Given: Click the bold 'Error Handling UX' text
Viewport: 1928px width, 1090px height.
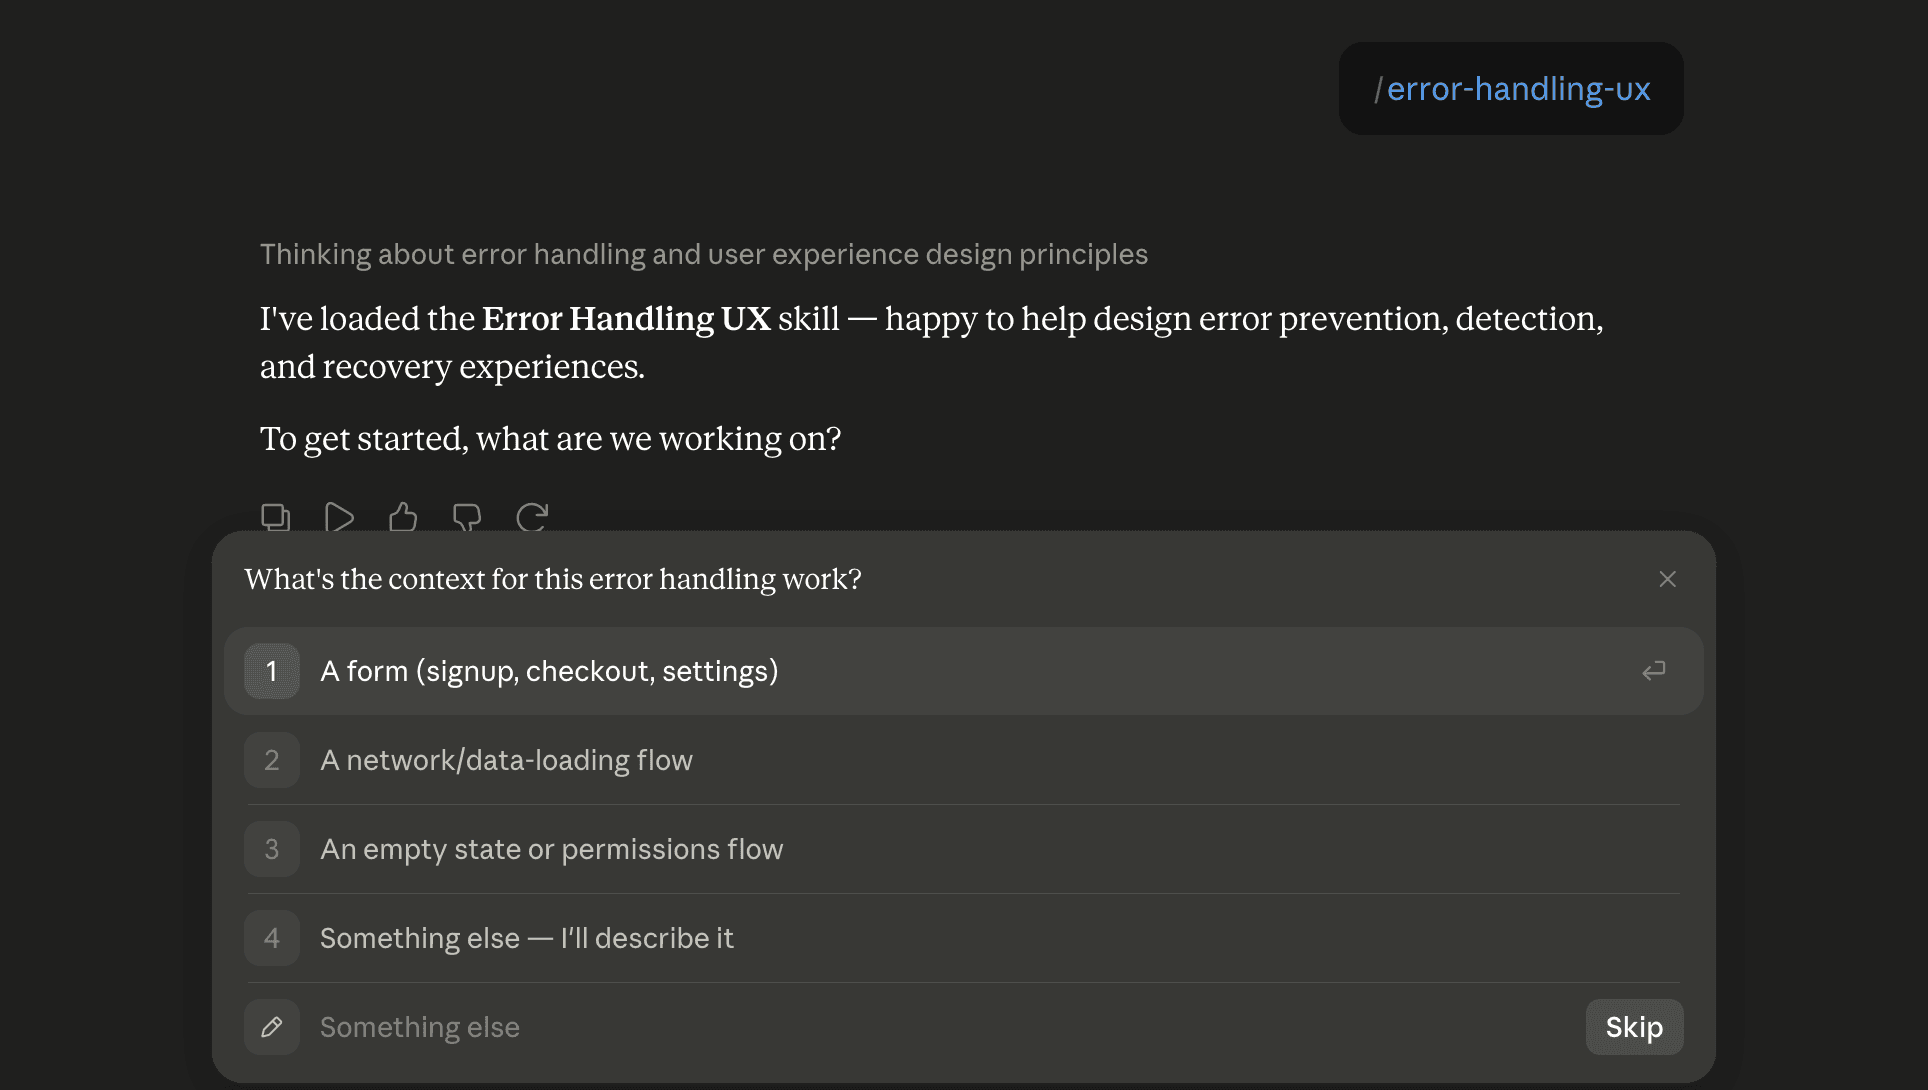Looking at the screenshot, I should tap(626, 319).
